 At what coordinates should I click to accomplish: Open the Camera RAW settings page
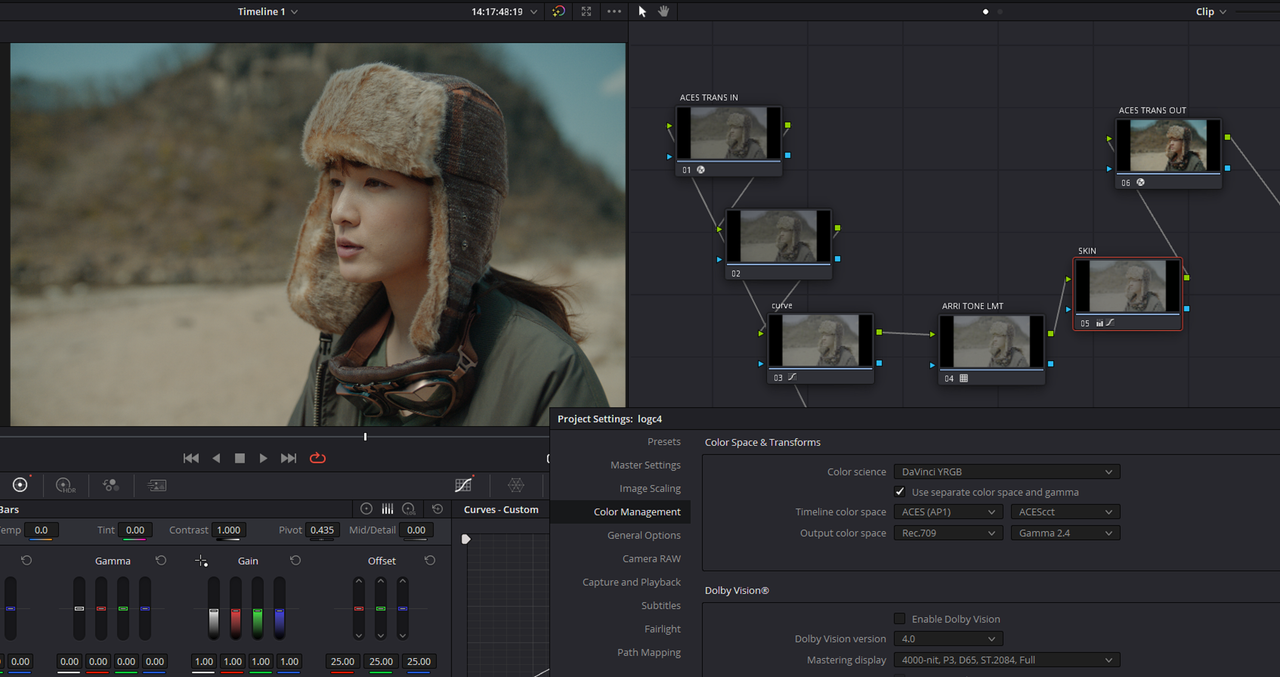point(651,559)
